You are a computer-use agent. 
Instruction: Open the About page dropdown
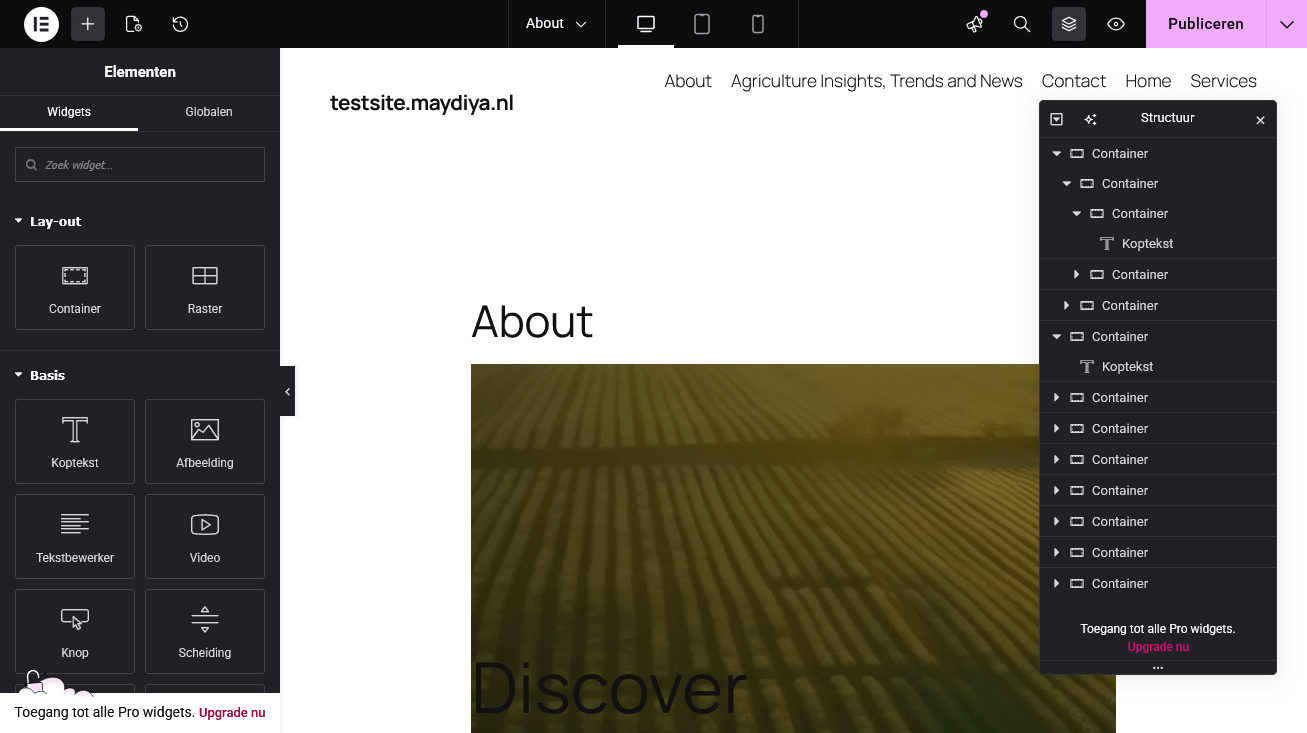pyautogui.click(x=556, y=24)
